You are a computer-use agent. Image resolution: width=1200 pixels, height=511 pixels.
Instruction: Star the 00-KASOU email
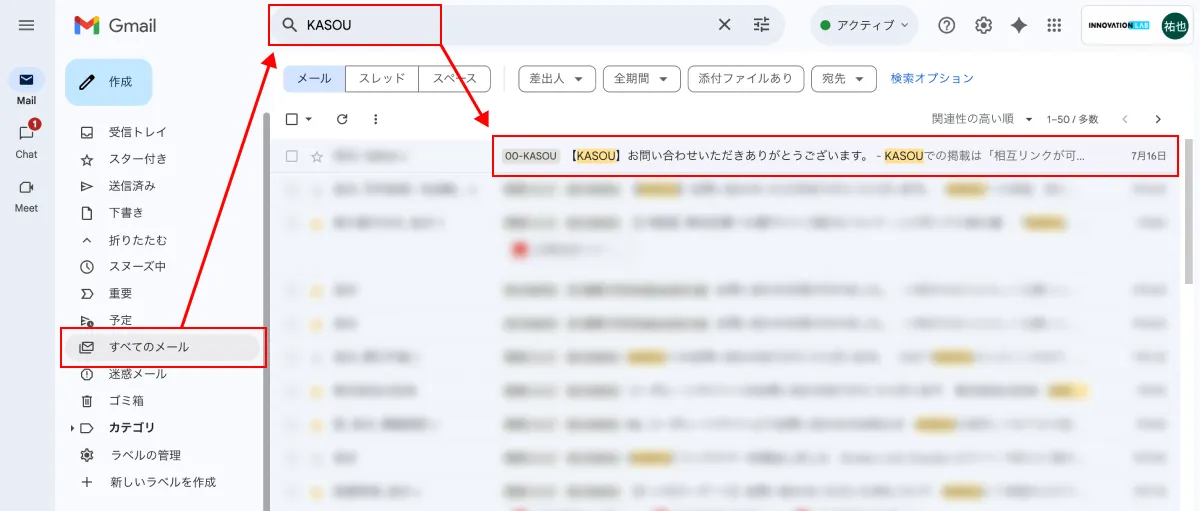317,156
